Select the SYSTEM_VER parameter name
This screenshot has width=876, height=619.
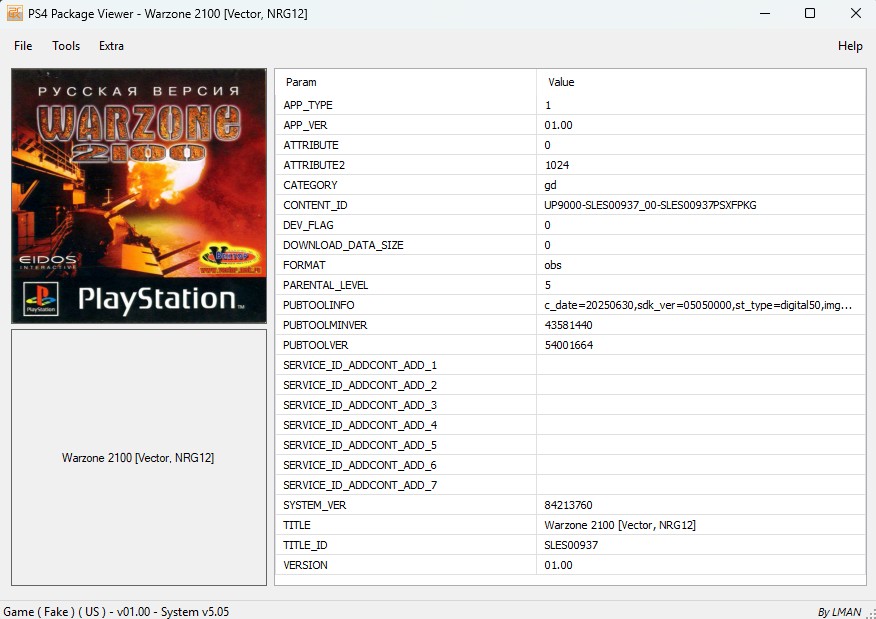(x=315, y=506)
